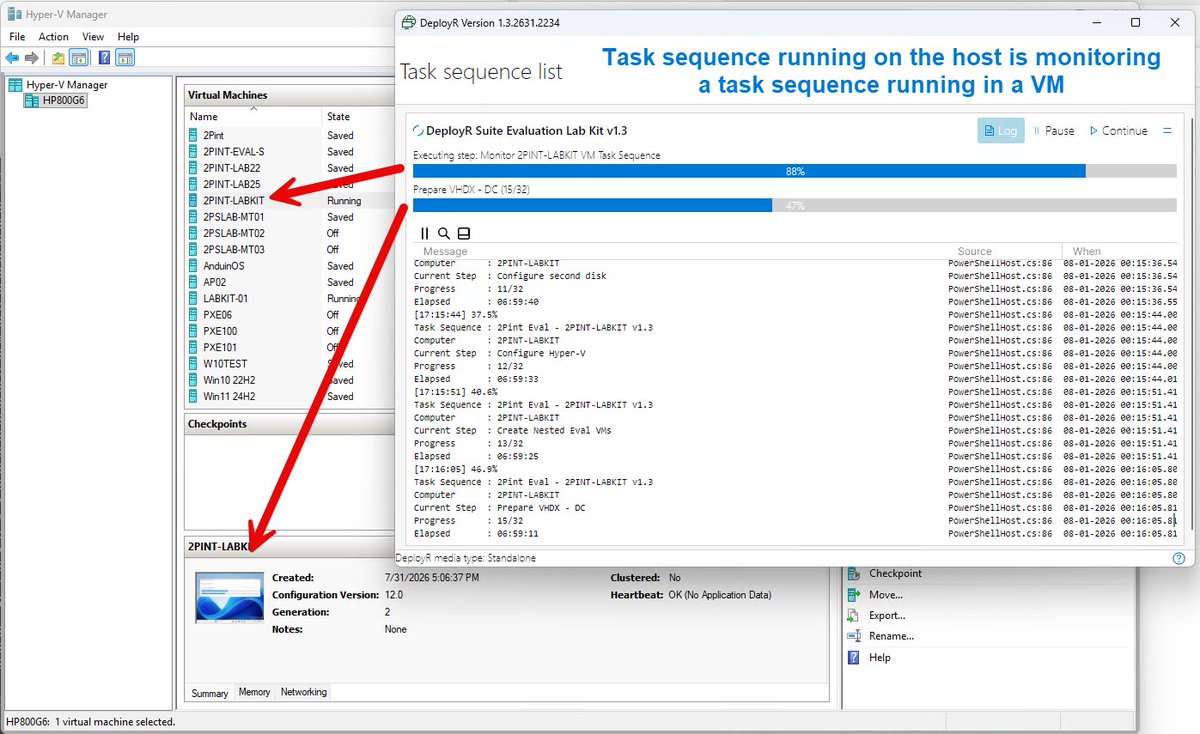Screen dimensions: 1200x734
Task: Click the When log column header
Action: pos(1087,252)
